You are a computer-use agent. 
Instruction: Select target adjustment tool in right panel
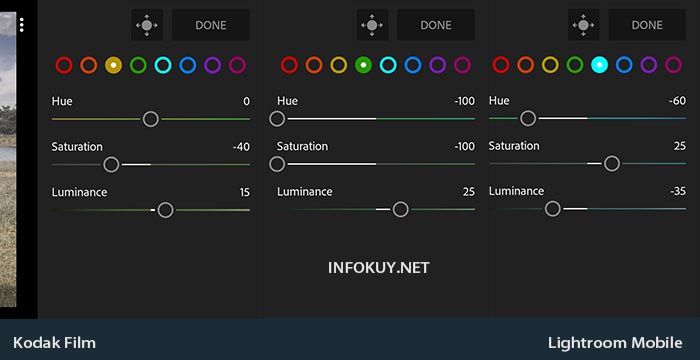[x=583, y=25]
